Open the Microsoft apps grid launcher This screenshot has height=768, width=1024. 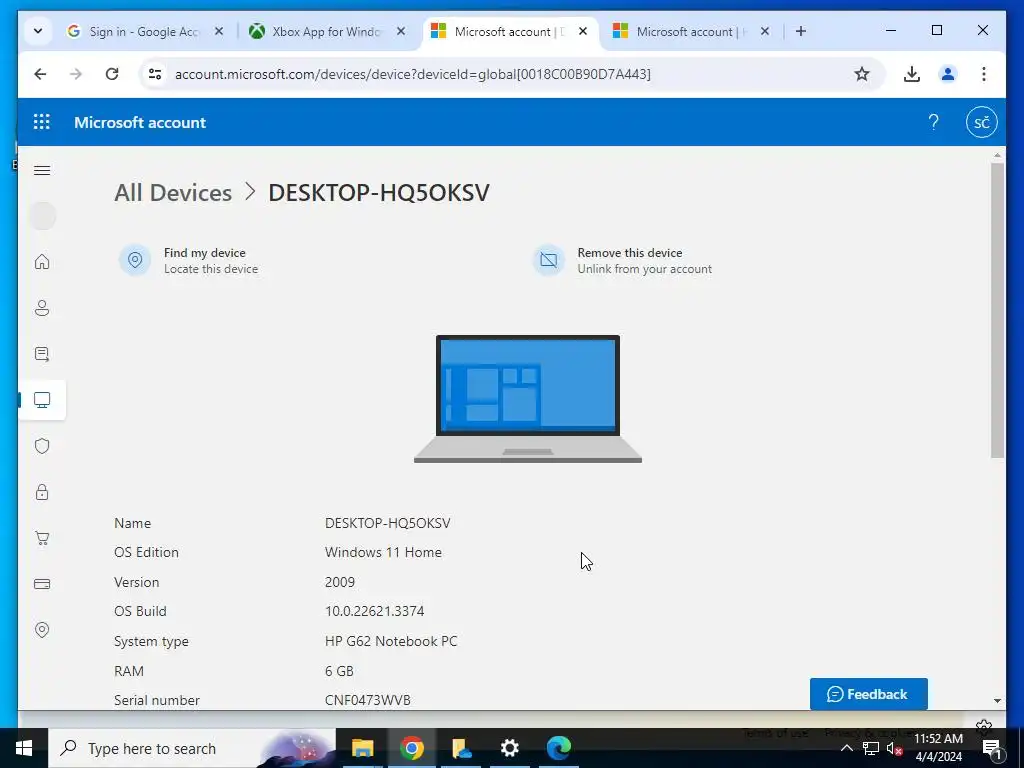(x=42, y=122)
